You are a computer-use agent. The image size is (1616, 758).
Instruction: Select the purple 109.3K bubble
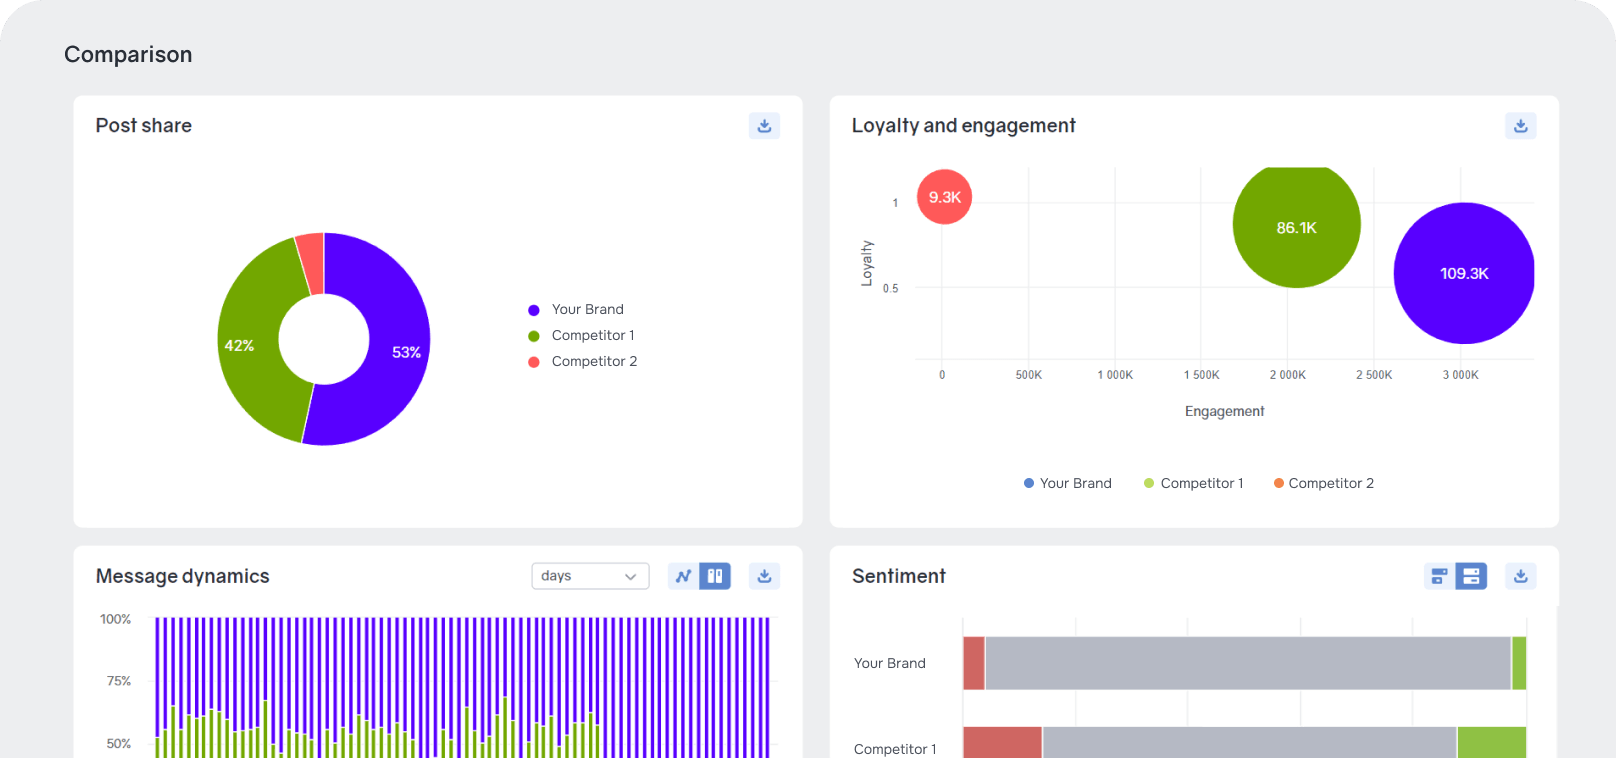[1464, 273]
